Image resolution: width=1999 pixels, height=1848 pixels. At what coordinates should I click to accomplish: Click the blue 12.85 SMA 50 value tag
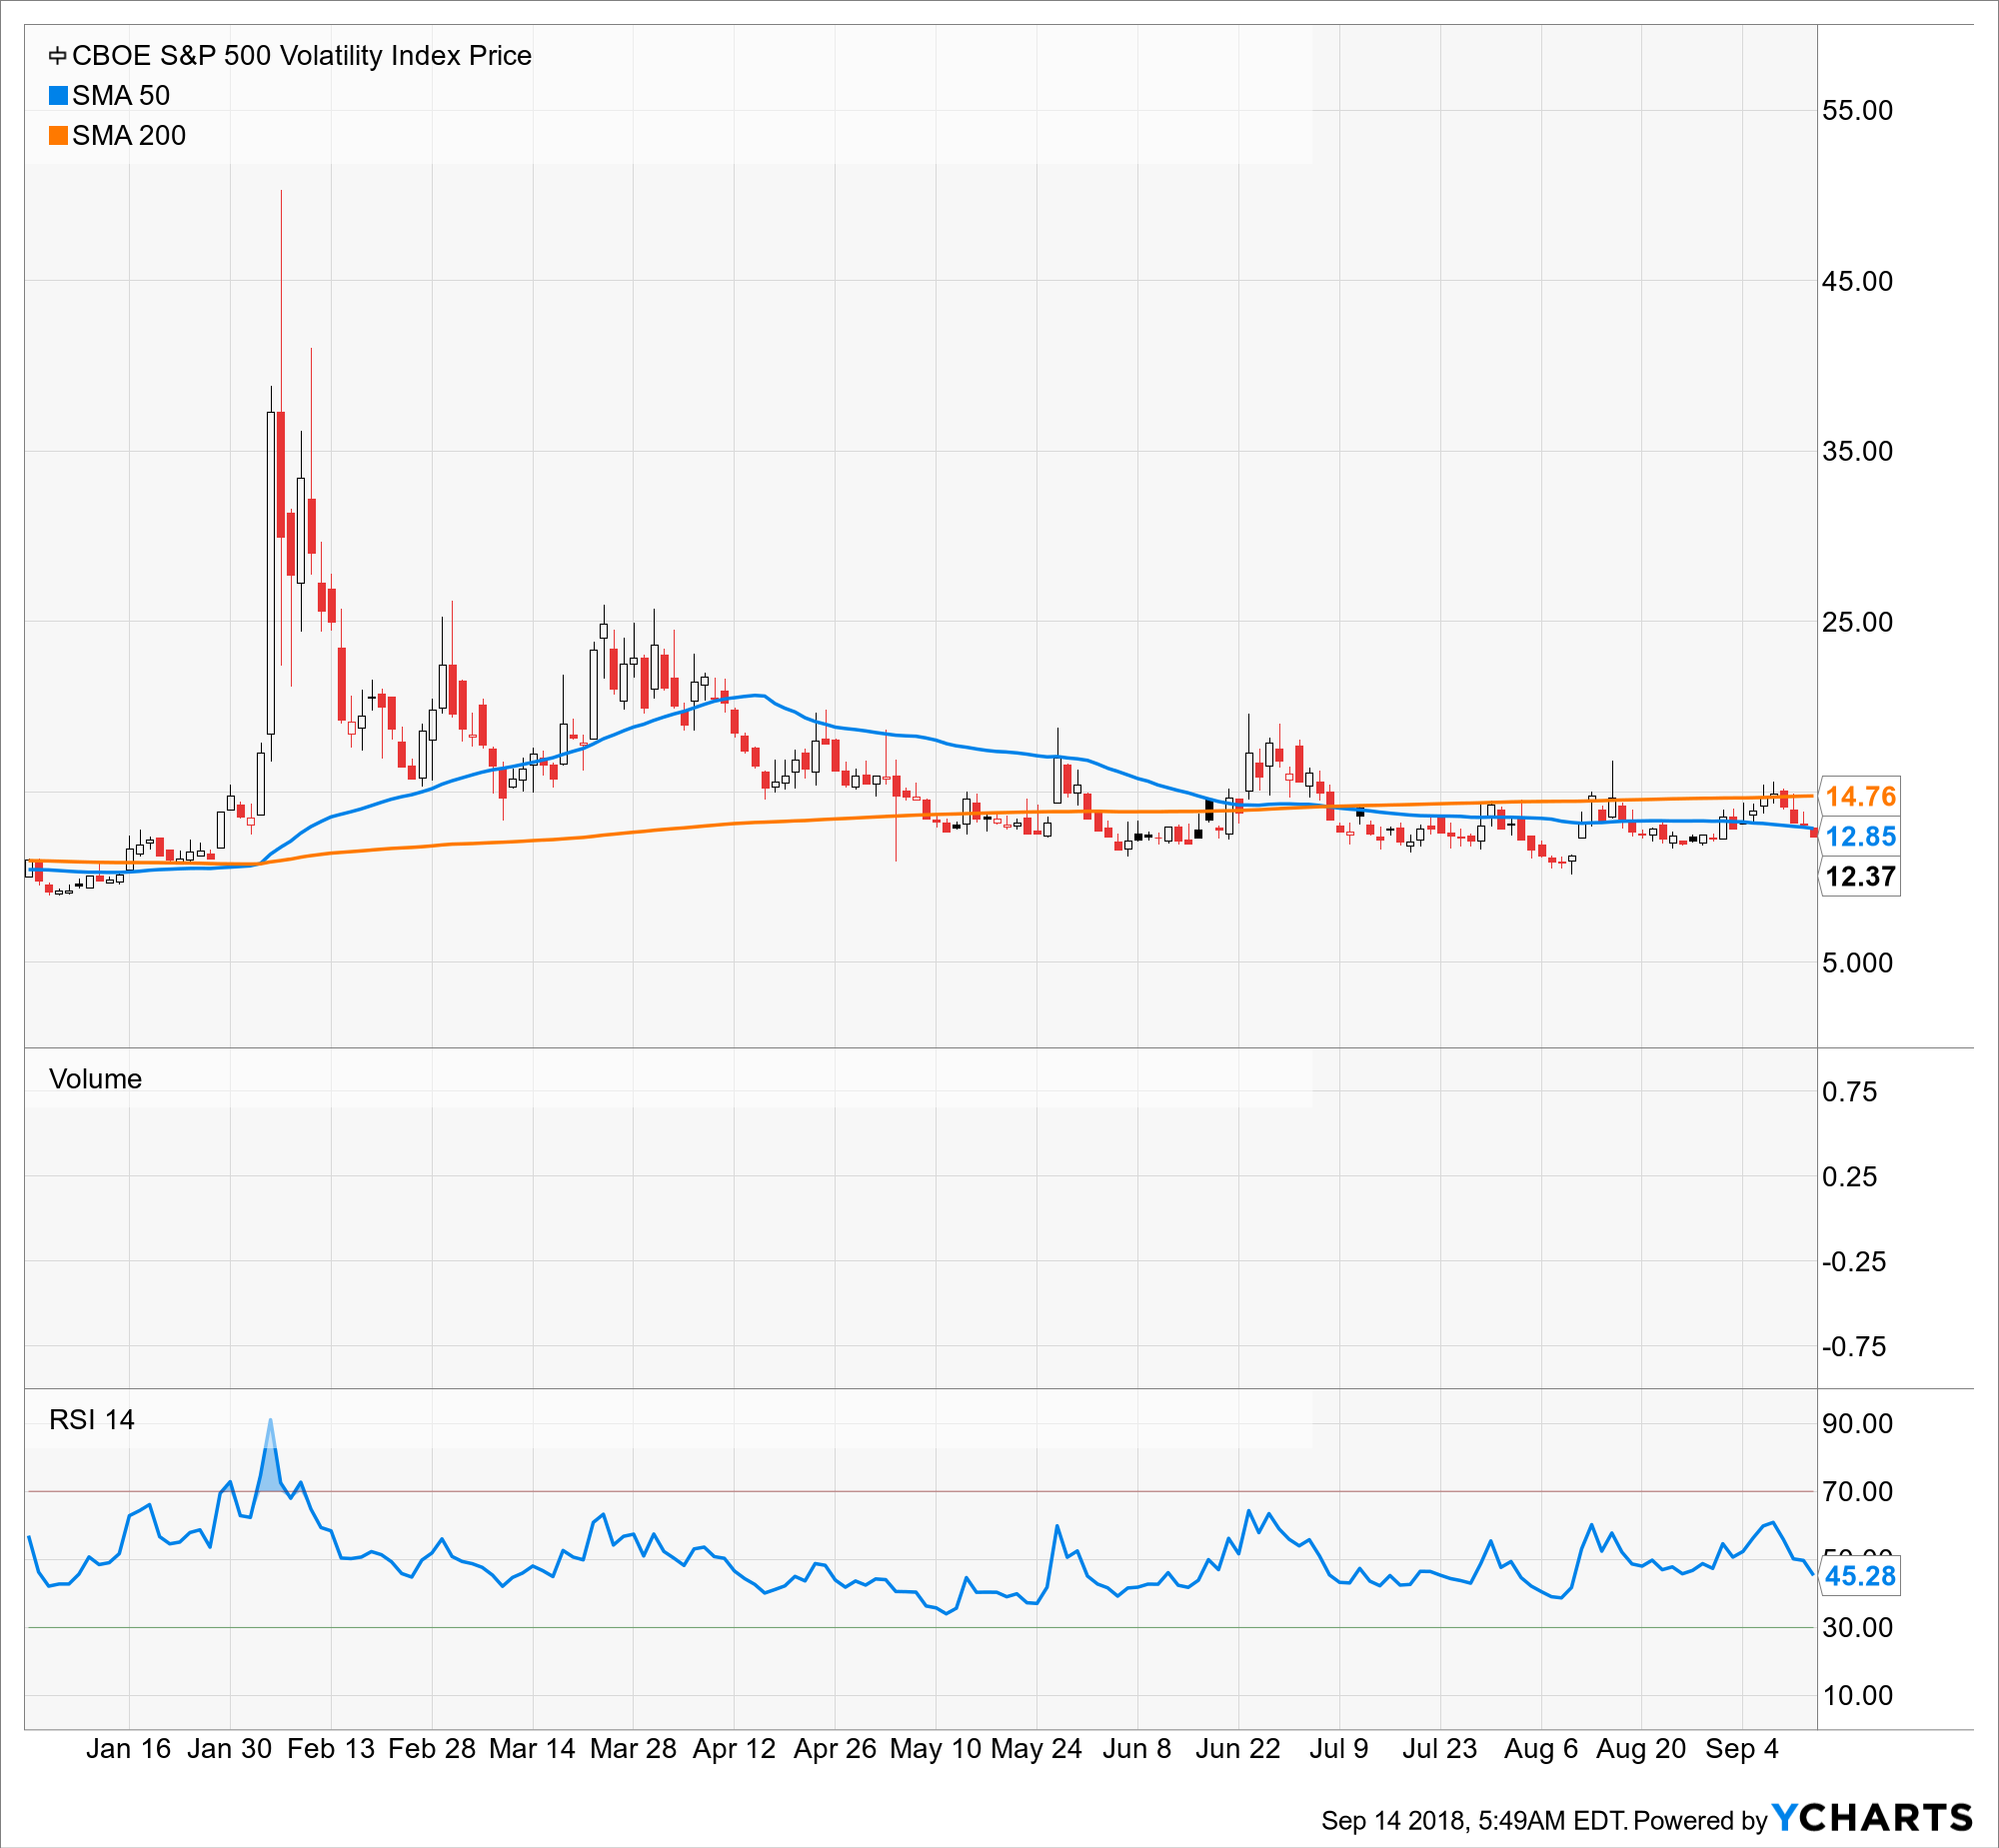[x=1860, y=836]
